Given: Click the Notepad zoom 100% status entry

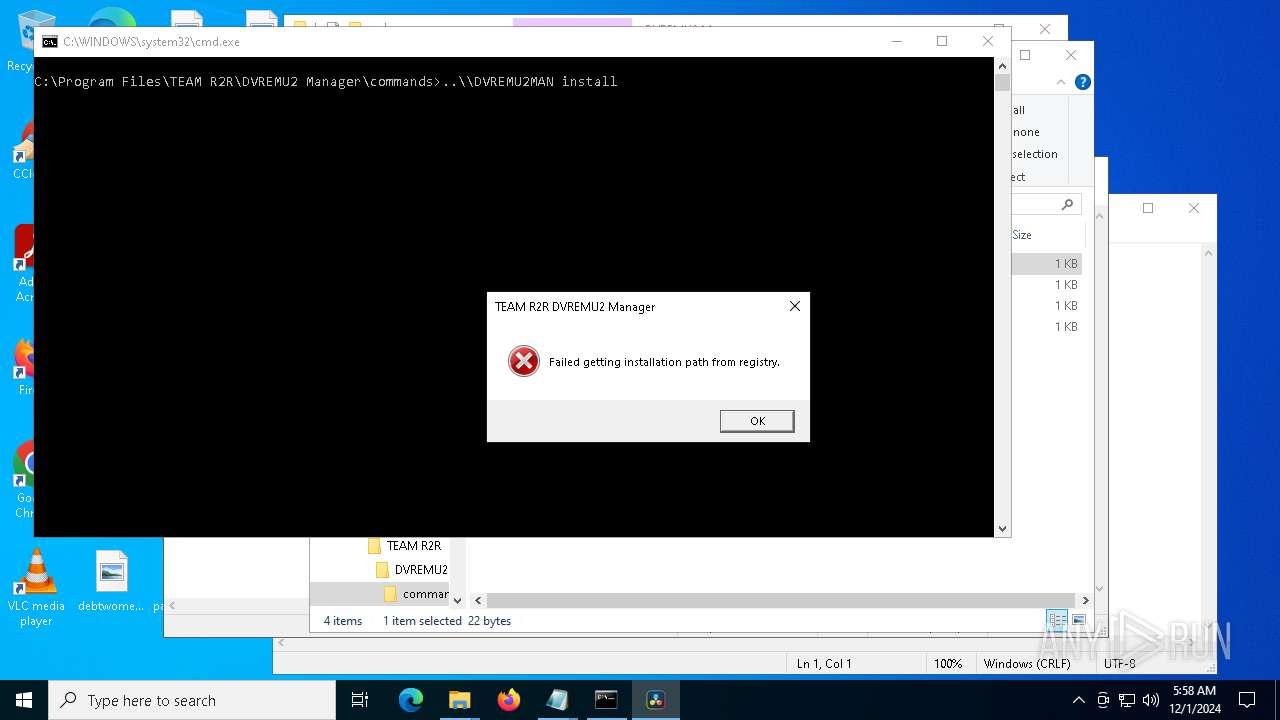Looking at the screenshot, I should pyautogui.click(x=948, y=664).
